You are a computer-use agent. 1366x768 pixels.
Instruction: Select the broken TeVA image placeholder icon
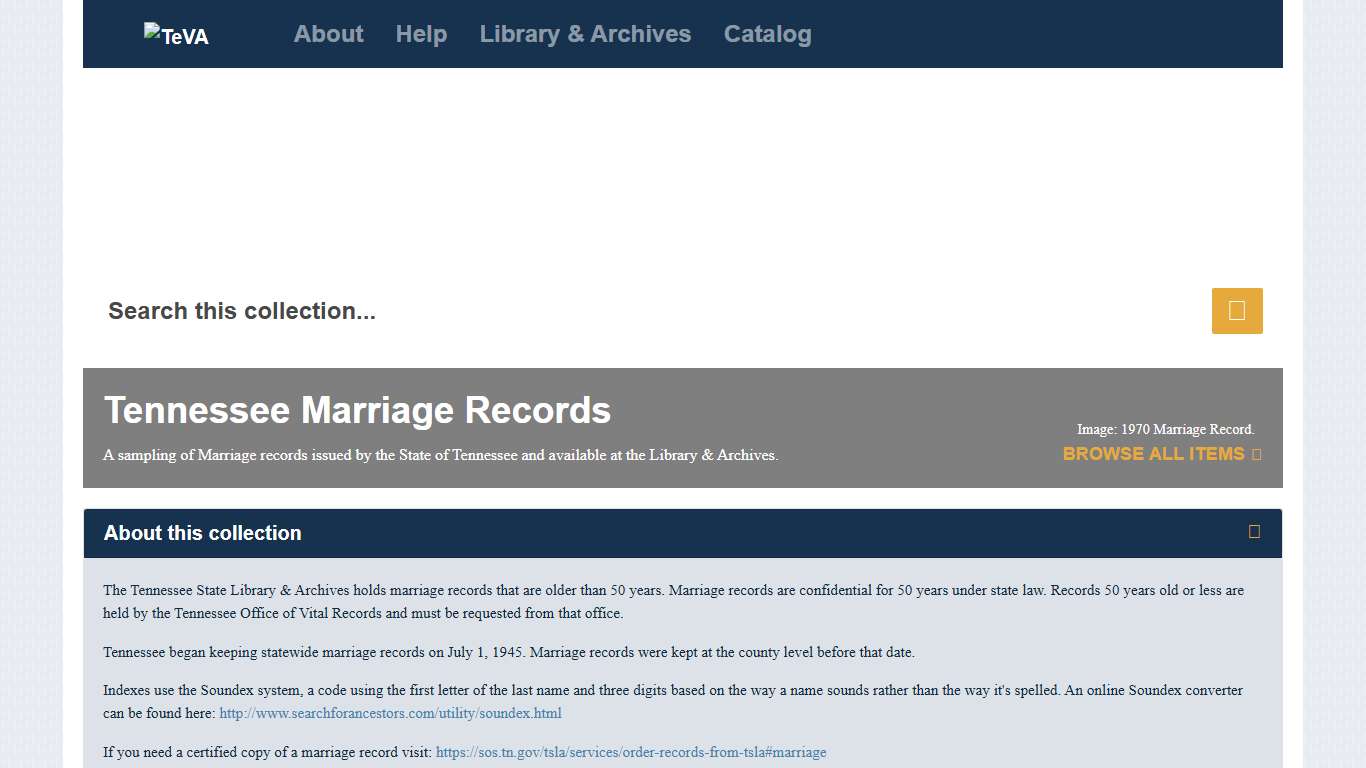pyautogui.click(x=176, y=33)
